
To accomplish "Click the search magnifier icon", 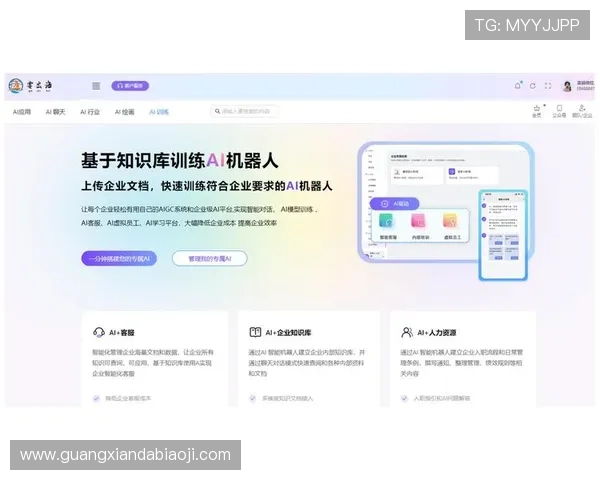I will click(x=217, y=111).
